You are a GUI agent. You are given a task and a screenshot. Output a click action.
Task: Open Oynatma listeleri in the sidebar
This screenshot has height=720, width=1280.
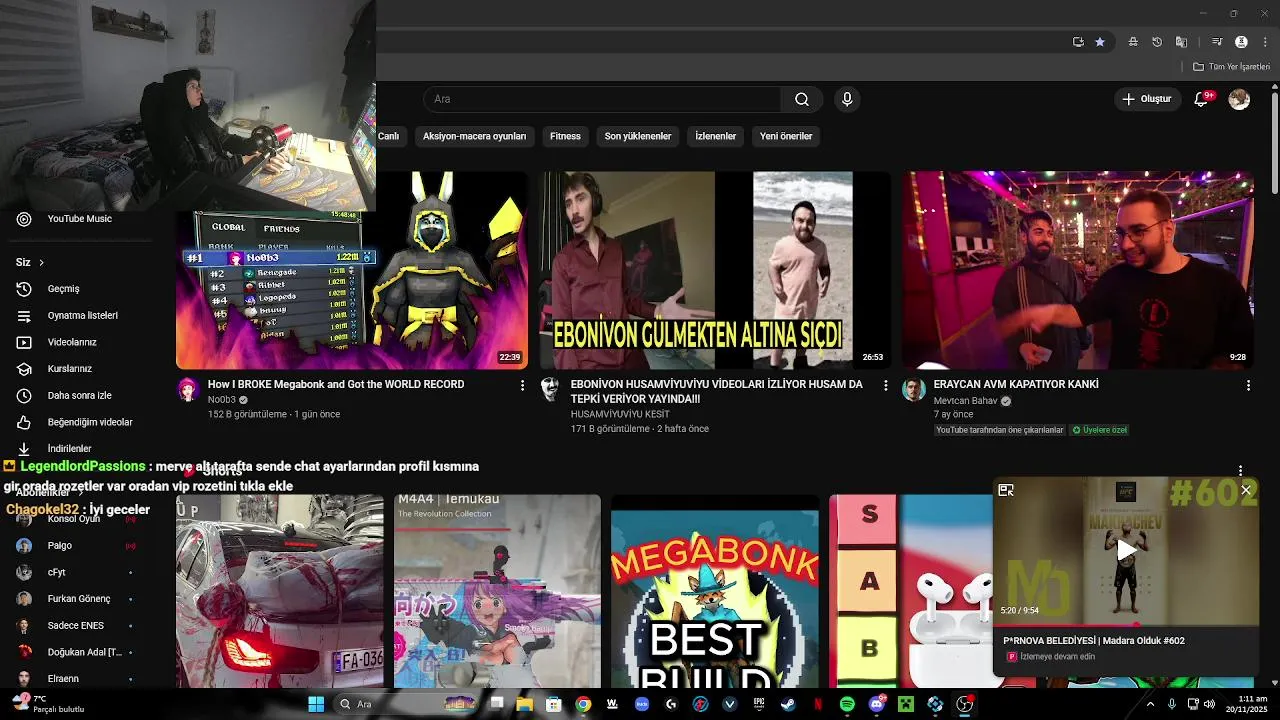[80, 315]
